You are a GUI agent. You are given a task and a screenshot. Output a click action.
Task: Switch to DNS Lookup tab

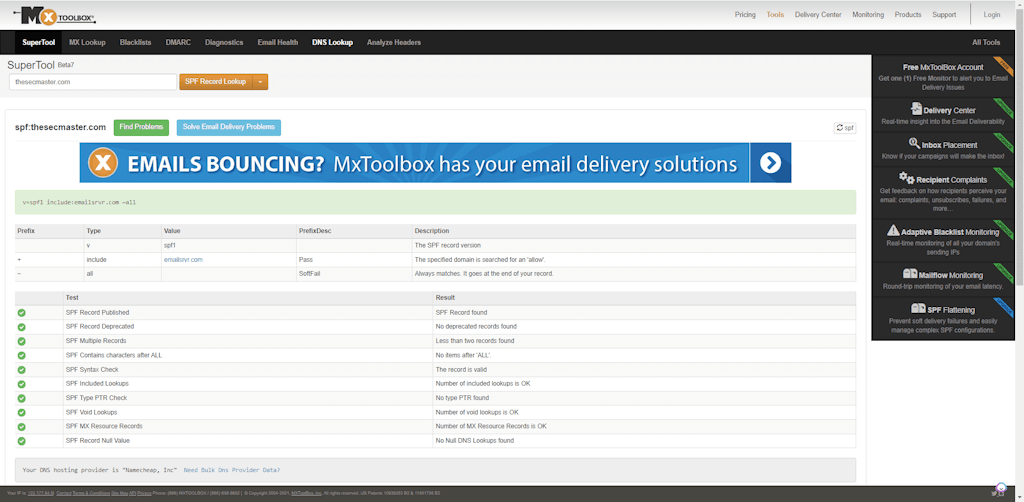[332, 42]
